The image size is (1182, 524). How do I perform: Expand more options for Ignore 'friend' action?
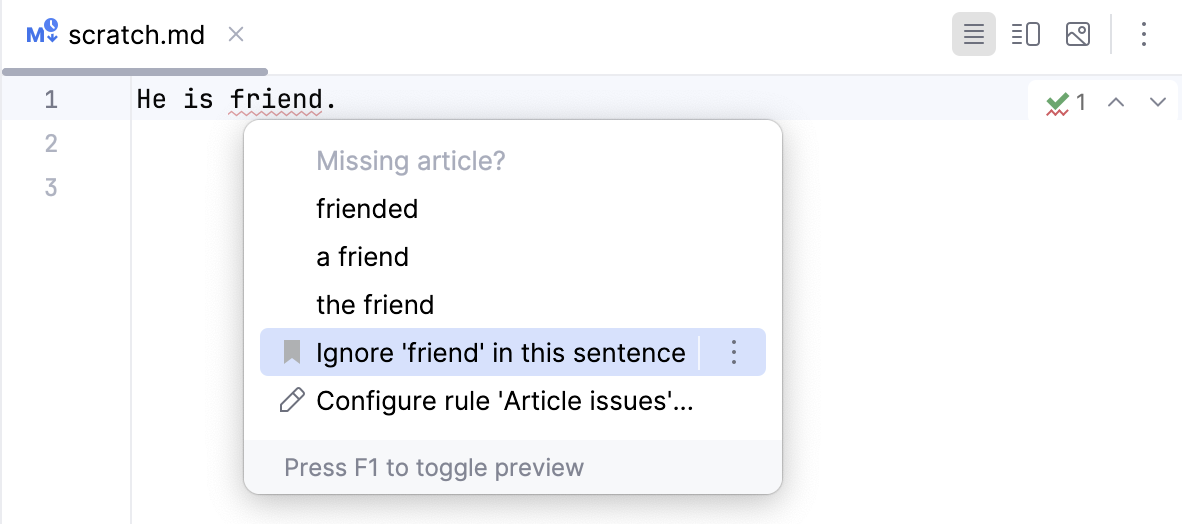click(x=733, y=352)
